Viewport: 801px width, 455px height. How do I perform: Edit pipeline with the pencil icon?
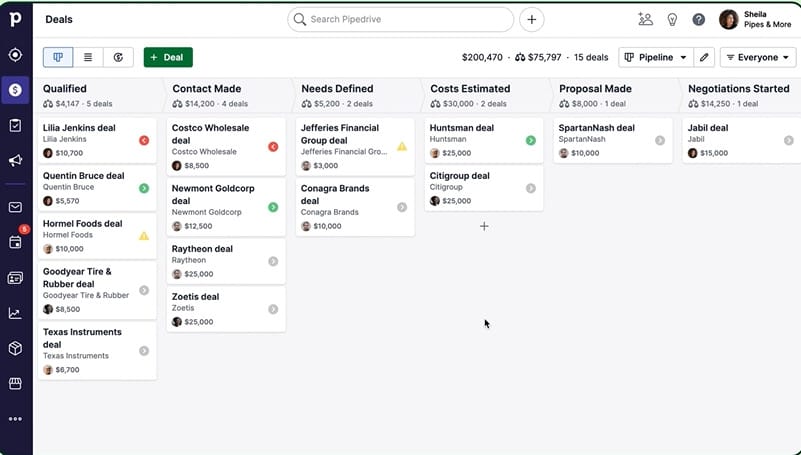(704, 57)
